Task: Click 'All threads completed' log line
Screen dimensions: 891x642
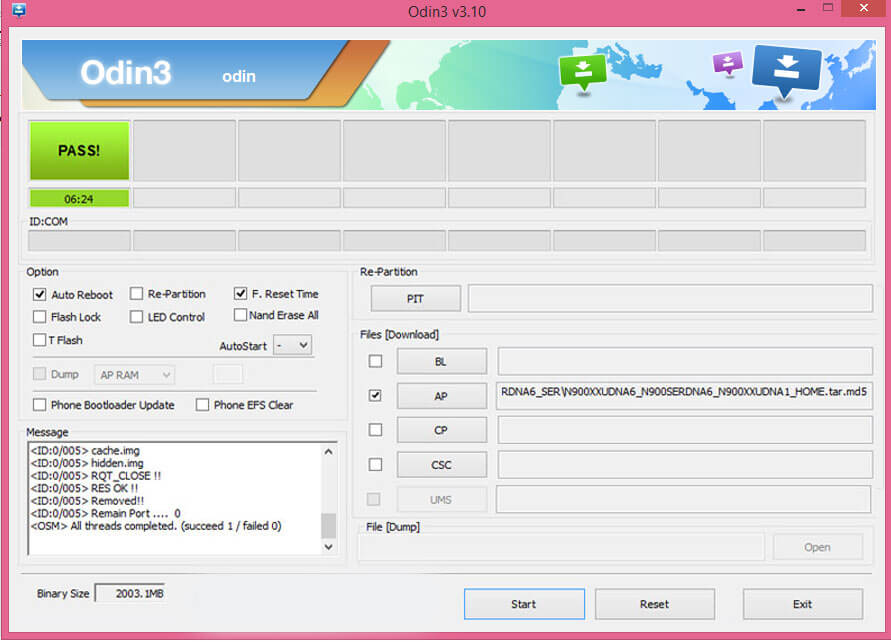Action: tap(156, 526)
